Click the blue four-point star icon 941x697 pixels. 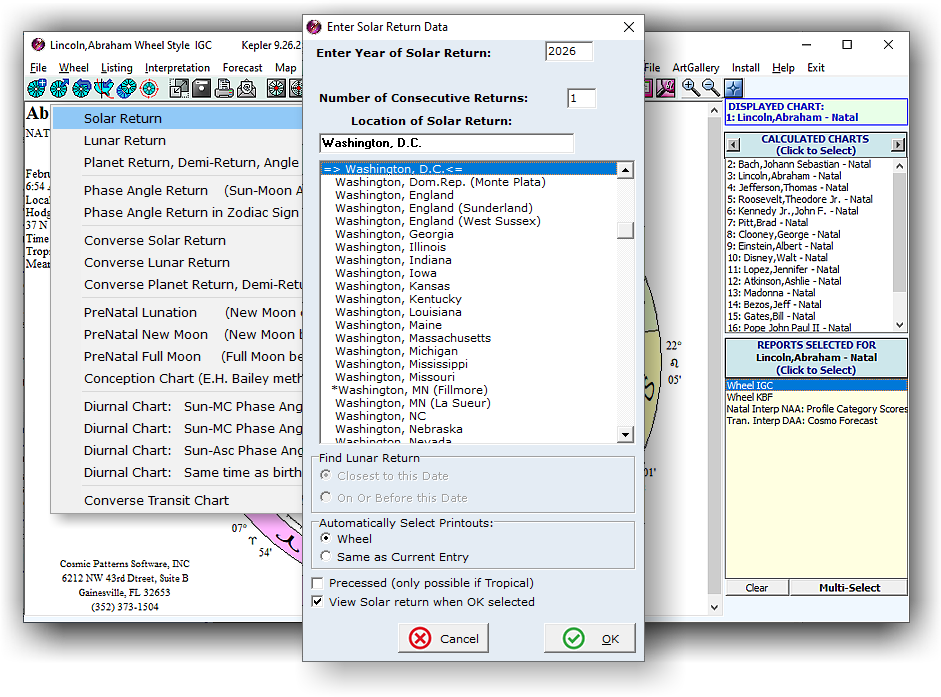point(733,89)
